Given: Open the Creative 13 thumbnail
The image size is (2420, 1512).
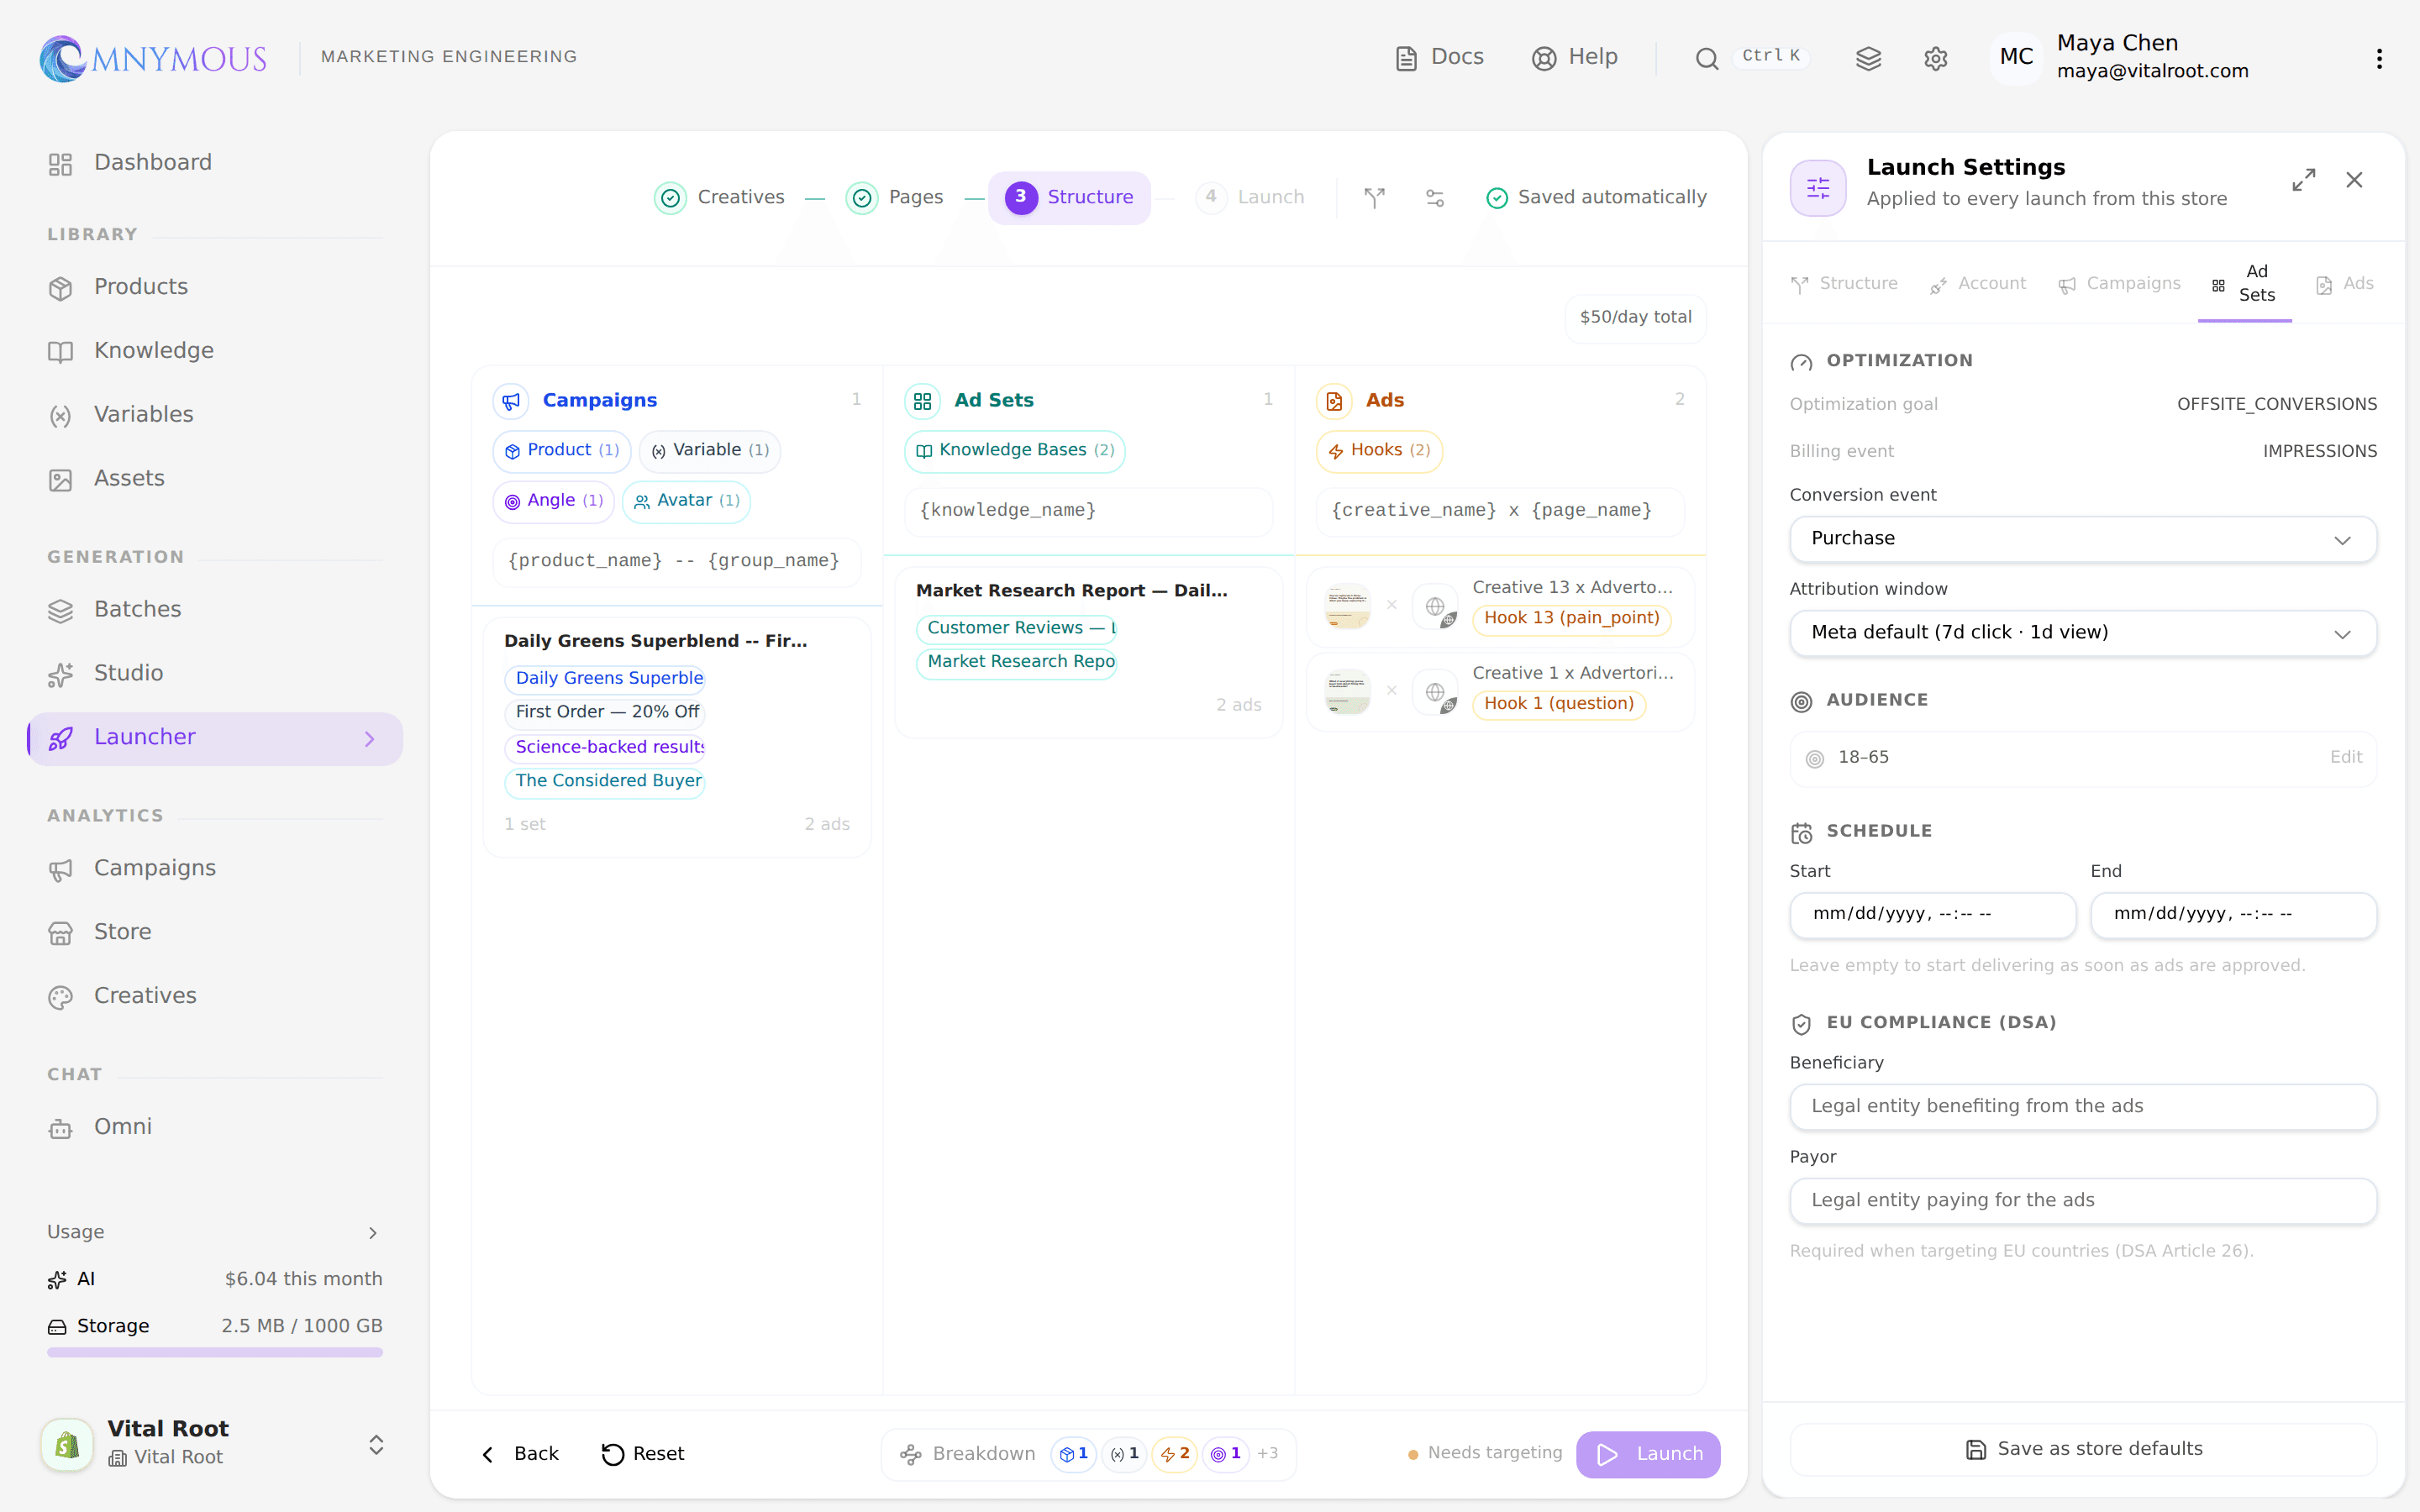Looking at the screenshot, I should click(x=1347, y=607).
